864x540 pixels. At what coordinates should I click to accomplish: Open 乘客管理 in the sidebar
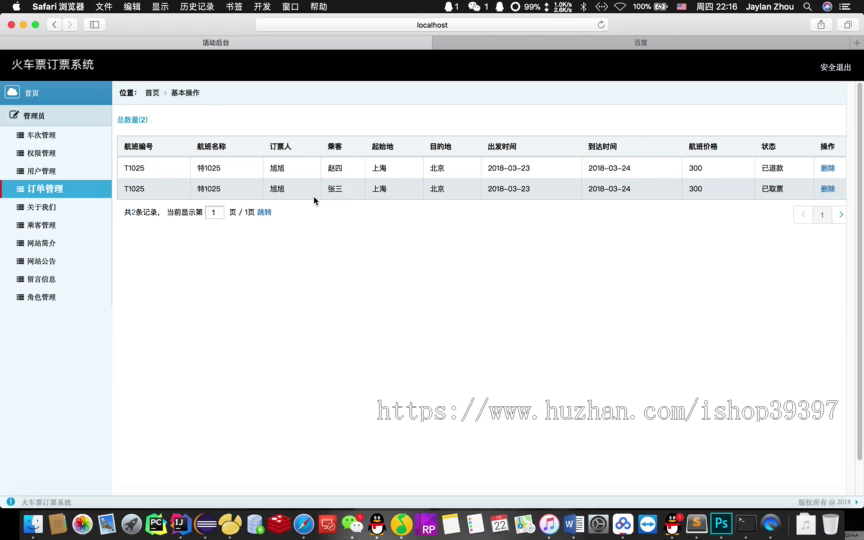coord(41,225)
